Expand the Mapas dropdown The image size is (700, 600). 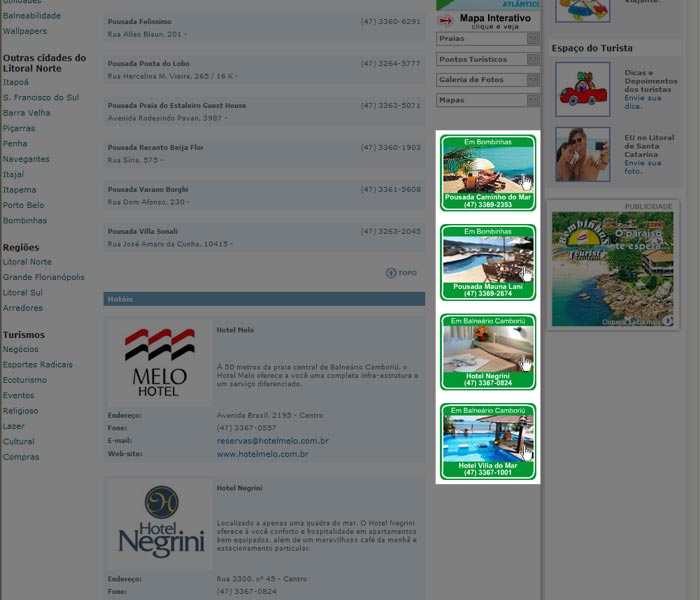488,100
